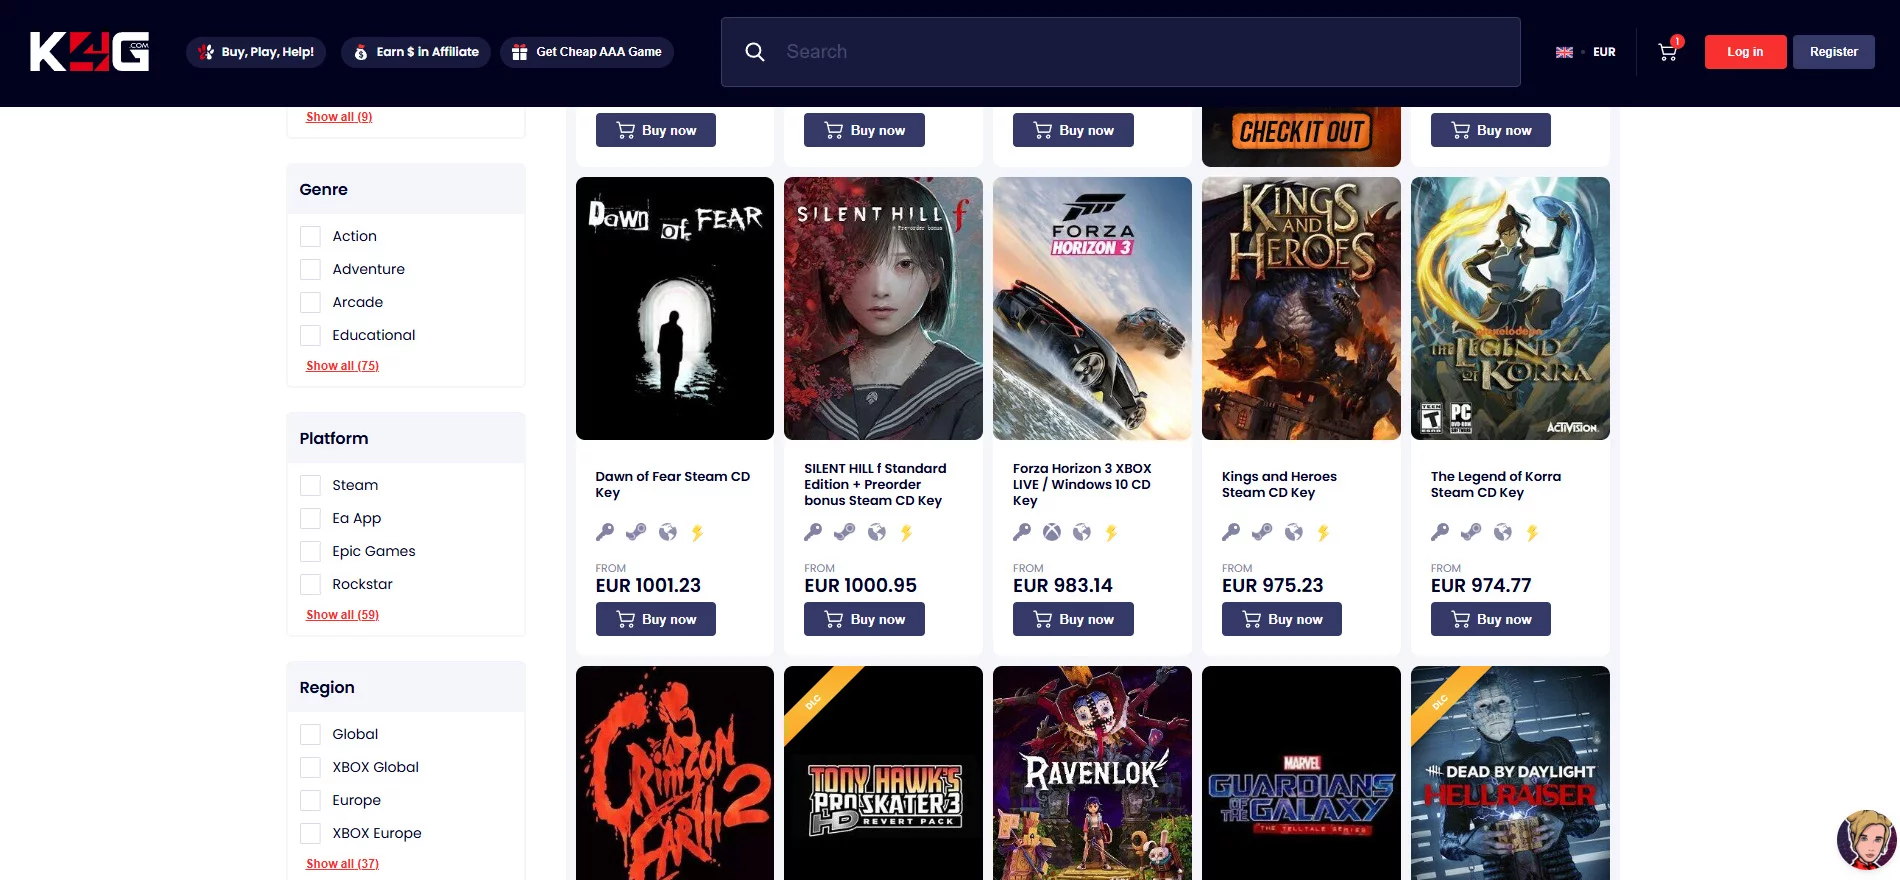Click lightning icon under Forza Horizon 3
The height and width of the screenshot is (880, 1900).
pos(1112,532)
